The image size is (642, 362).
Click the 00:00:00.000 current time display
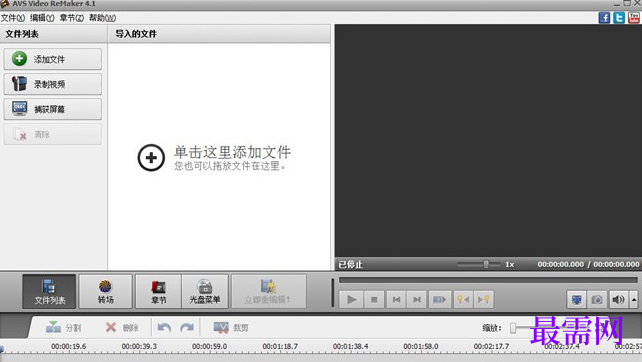point(561,265)
